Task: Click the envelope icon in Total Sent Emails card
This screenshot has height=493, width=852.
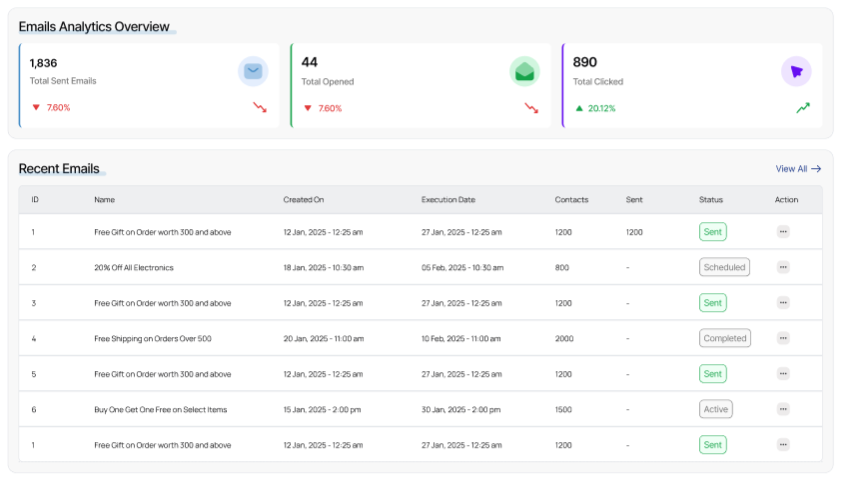Action: [x=253, y=71]
